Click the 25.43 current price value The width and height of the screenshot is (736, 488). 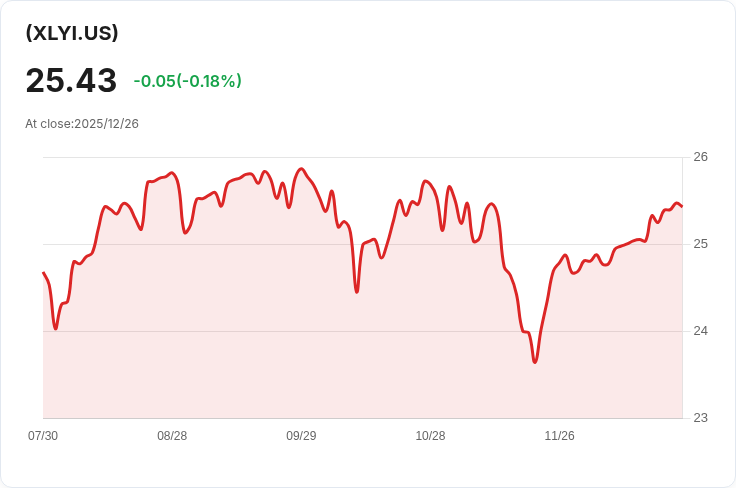click(x=71, y=80)
